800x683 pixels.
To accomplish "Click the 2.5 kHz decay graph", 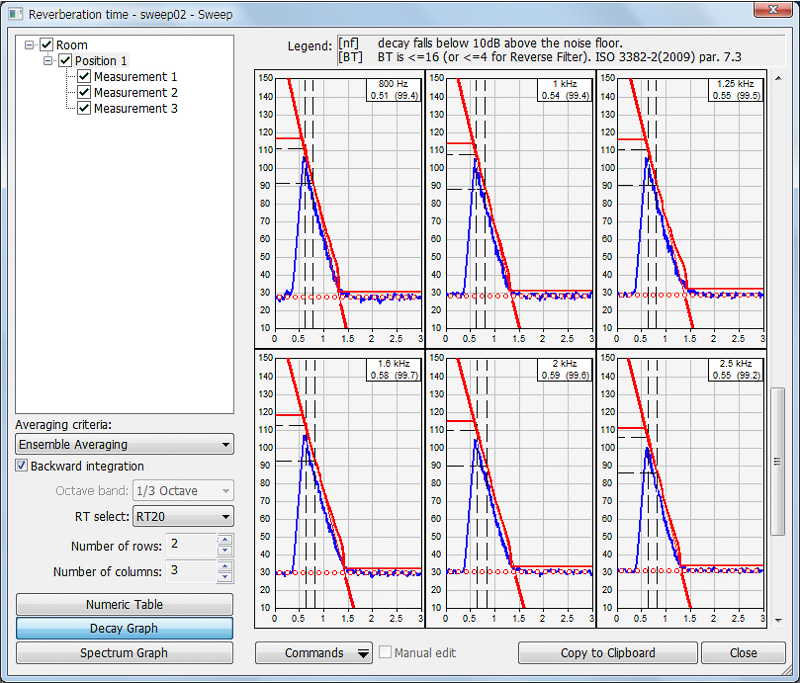I will pos(681,489).
